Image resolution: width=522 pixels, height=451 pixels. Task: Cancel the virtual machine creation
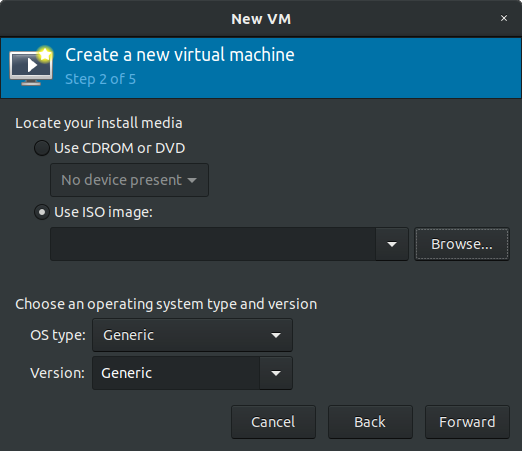click(x=273, y=422)
